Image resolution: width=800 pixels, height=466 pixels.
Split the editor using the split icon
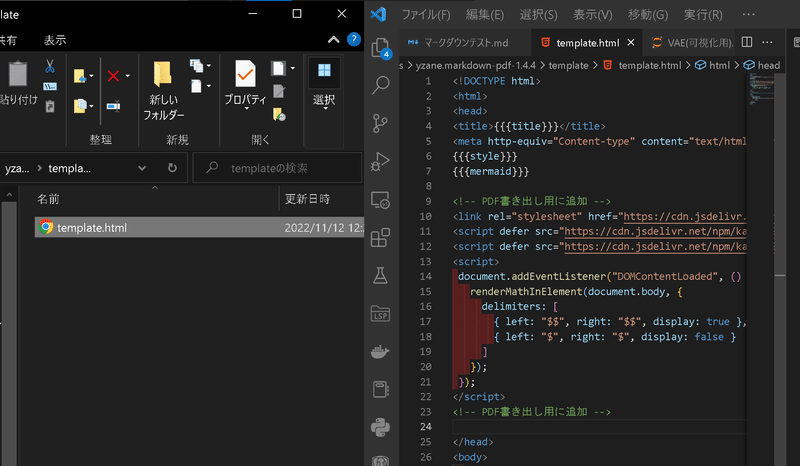pyautogui.click(x=747, y=42)
